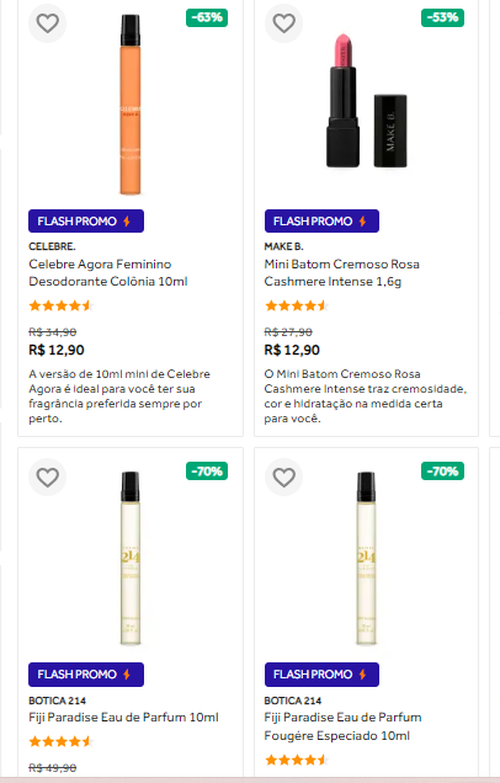
Task: View star rating of Mini Batom Cremoso
Action: [297, 306]
